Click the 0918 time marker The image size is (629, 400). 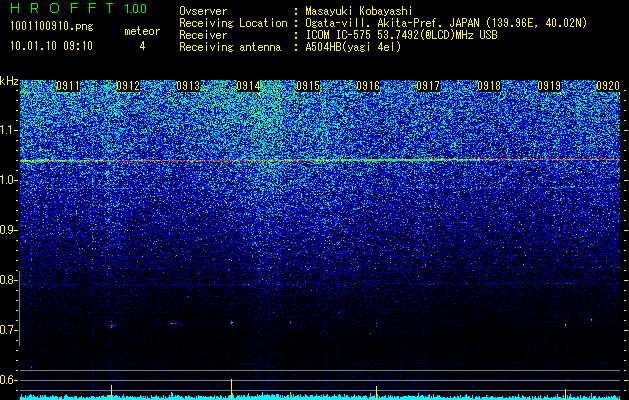point(489,86)
